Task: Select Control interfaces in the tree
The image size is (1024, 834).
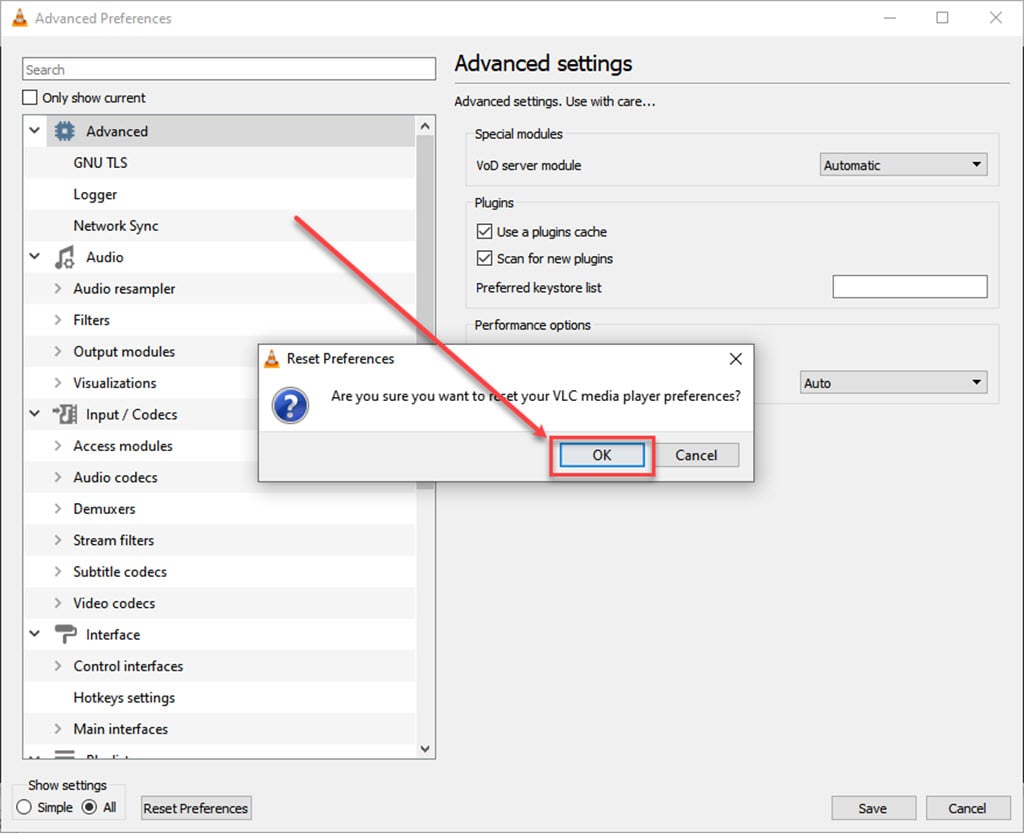Action: 128,666
